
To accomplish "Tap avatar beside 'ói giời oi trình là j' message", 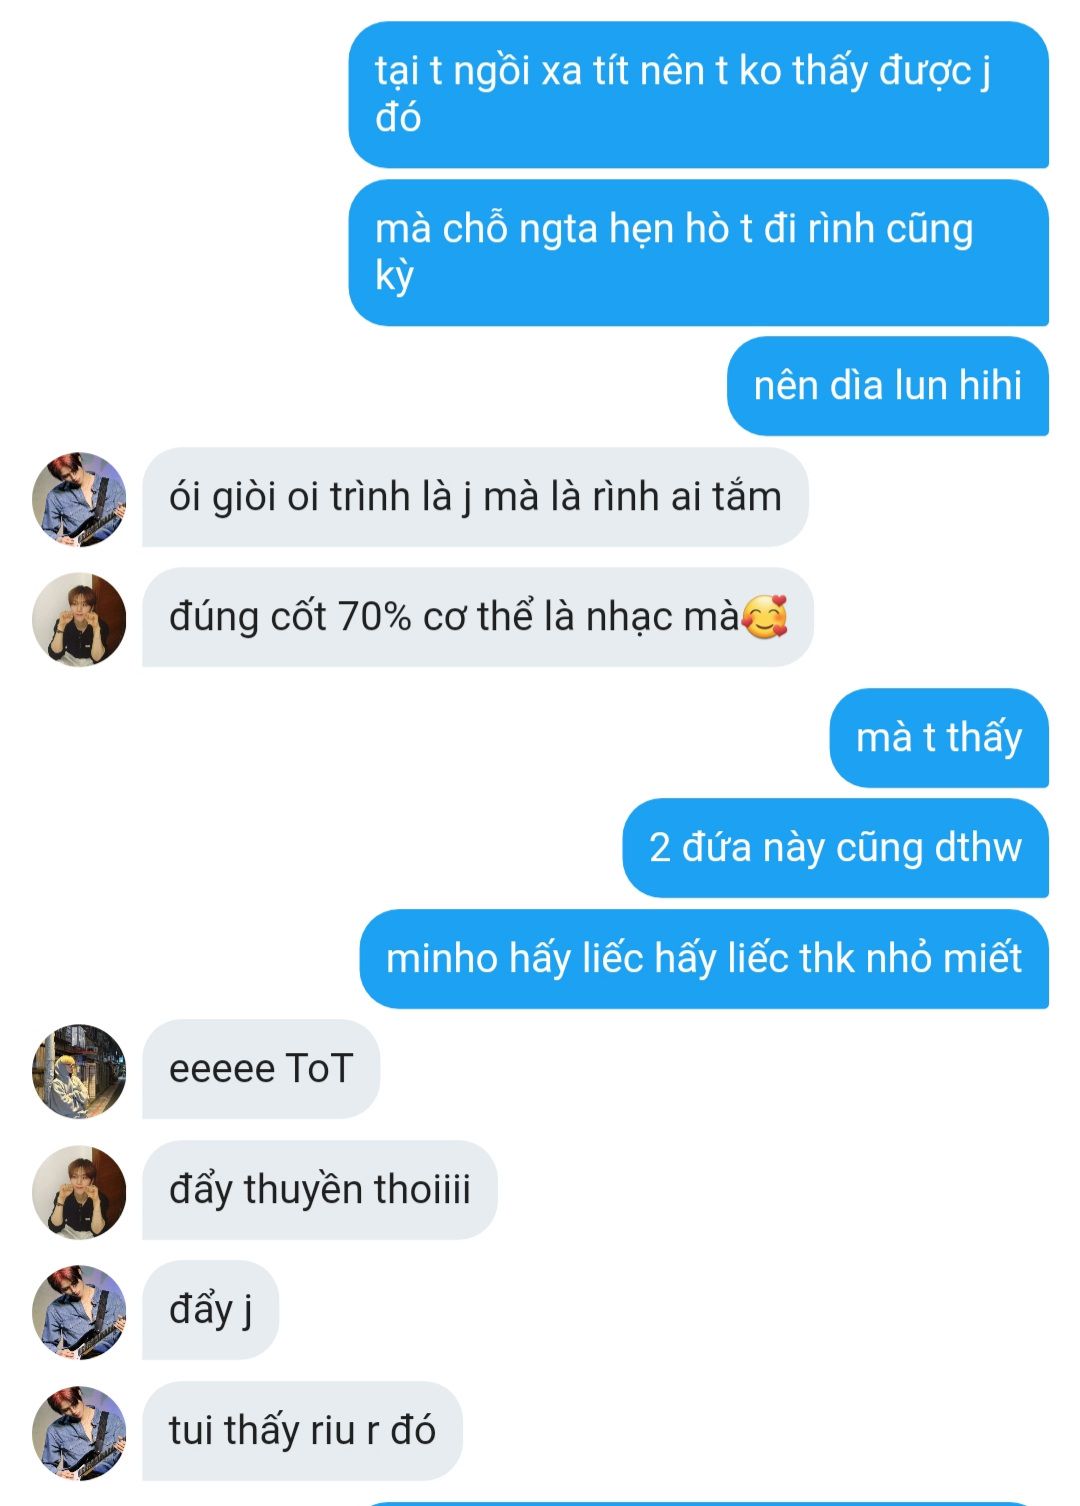I will pyautogui.click(x=79, y=498).
